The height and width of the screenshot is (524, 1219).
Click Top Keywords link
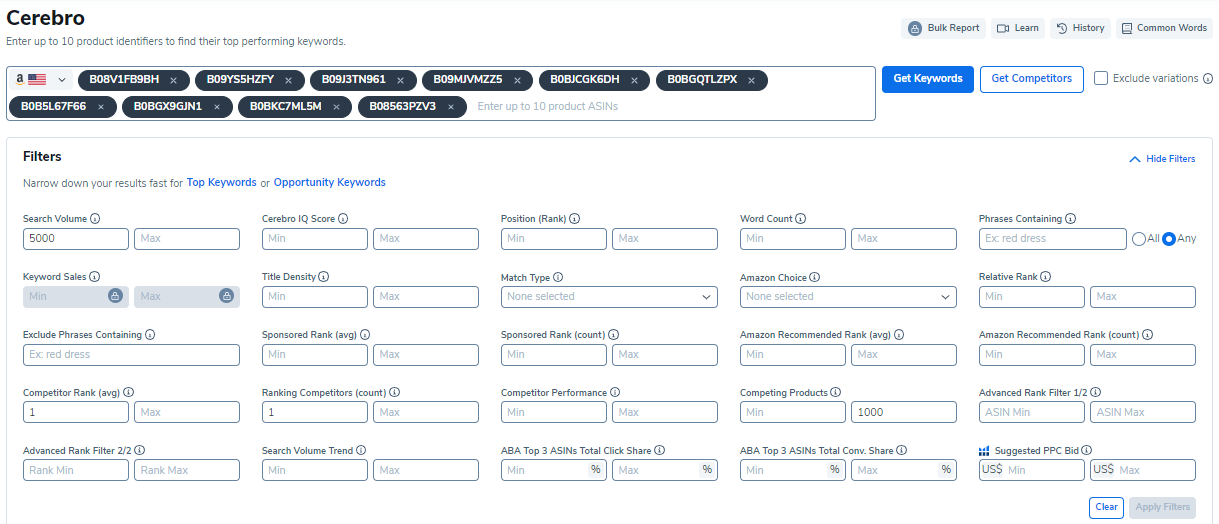(222, 183)
